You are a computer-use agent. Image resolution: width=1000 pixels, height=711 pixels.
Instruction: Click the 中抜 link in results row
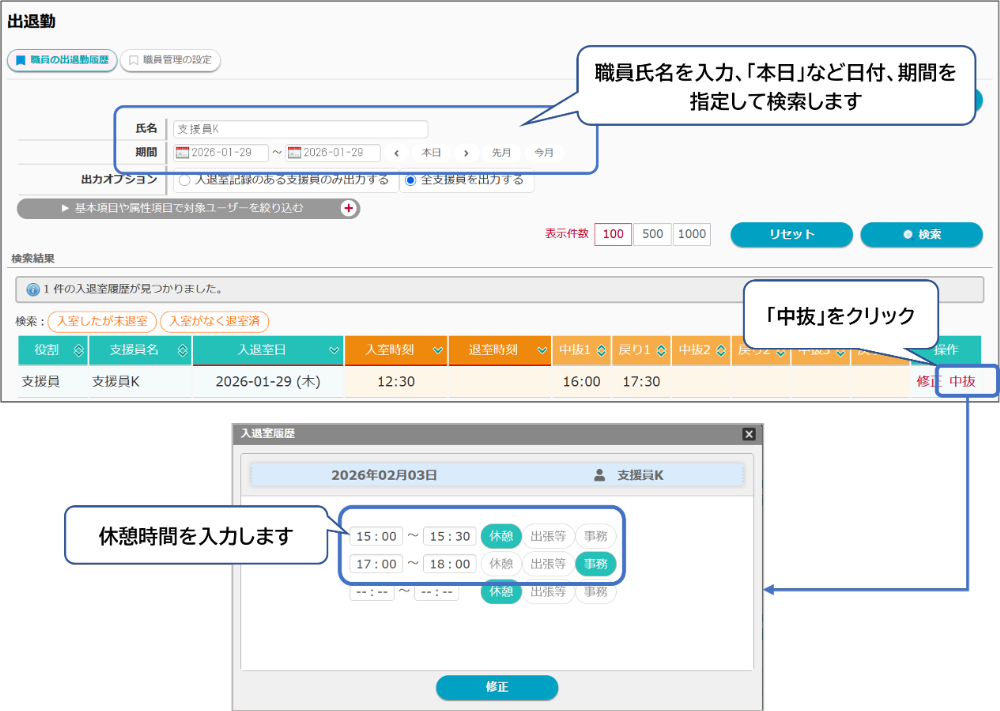tap(962, 381)
